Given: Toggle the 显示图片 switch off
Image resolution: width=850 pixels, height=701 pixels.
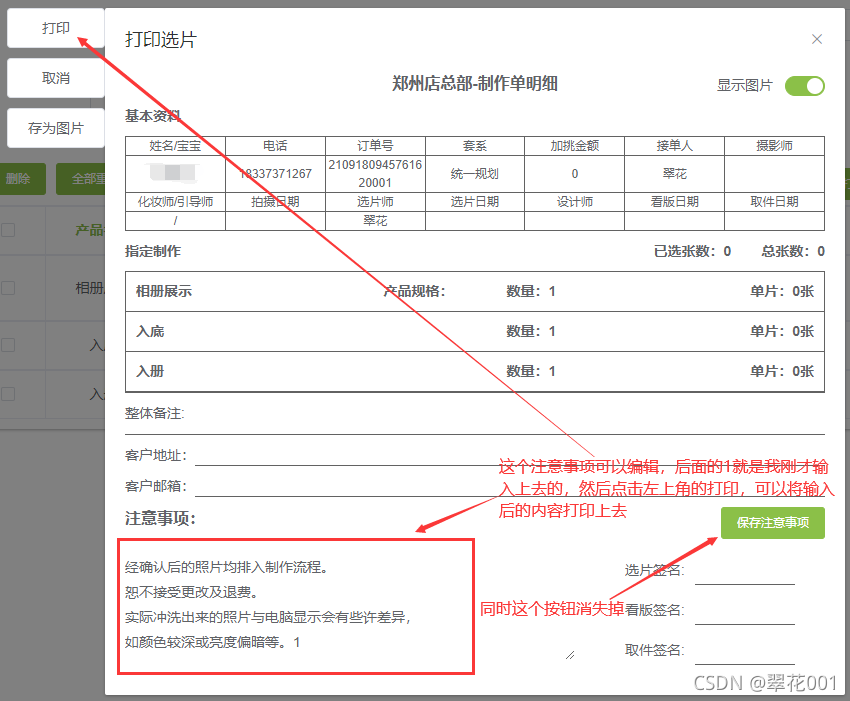Looking at the screenshot, I should 805,87.
